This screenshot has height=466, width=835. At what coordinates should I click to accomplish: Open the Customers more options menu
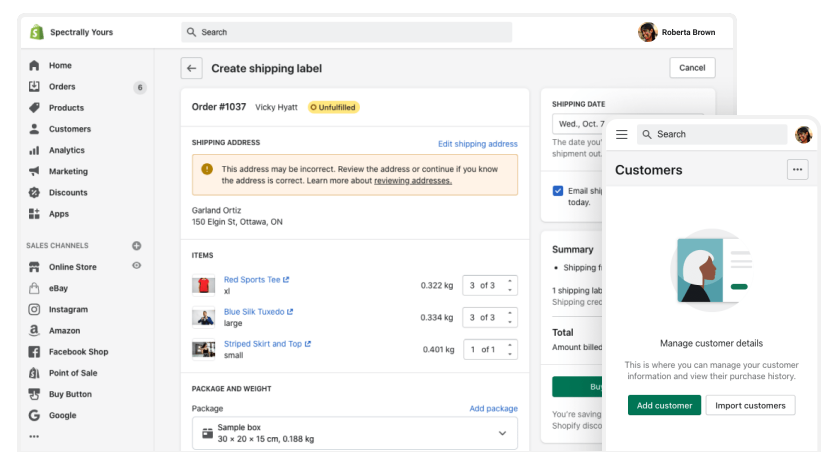pyautogui.click(x=797, y=170)
